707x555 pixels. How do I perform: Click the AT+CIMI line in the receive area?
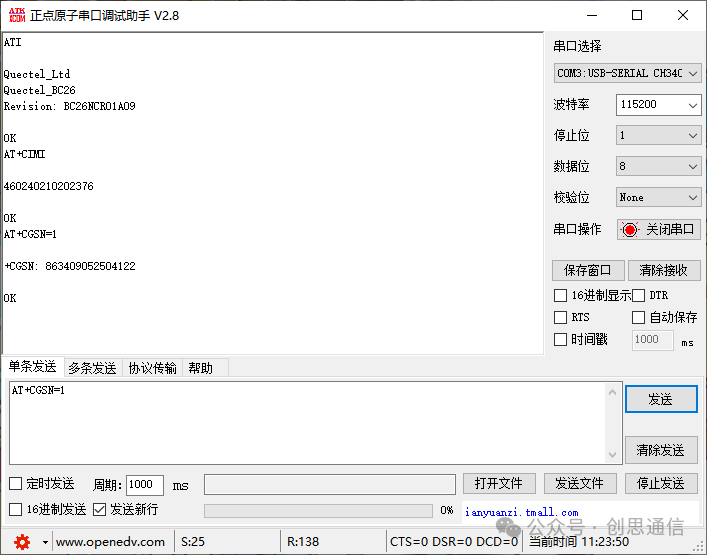[x=24, y=154]
